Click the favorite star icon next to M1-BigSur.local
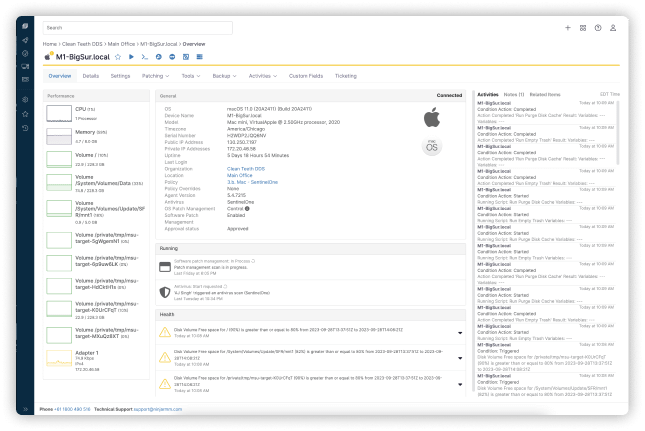The width and height of the screenshot is (645, 431). tap(117, 58)
